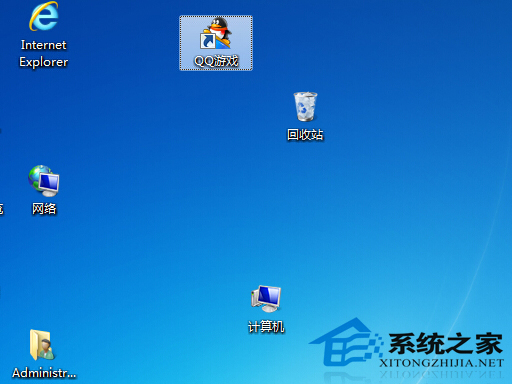Click the "Internet Explorer" label text
The width and height of the screenshot is (512, 384).
[x=44, y=53]
